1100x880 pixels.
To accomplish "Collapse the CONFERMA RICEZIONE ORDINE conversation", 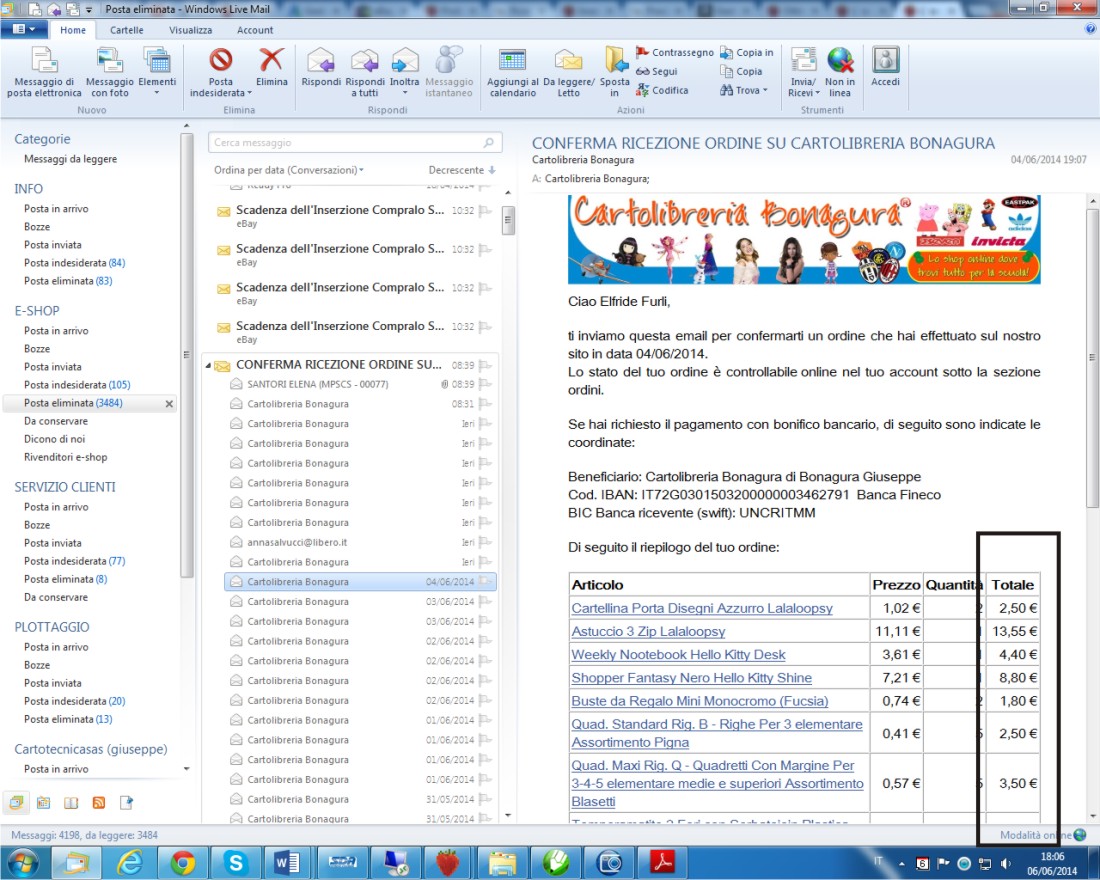I will (x=208, y=366).
